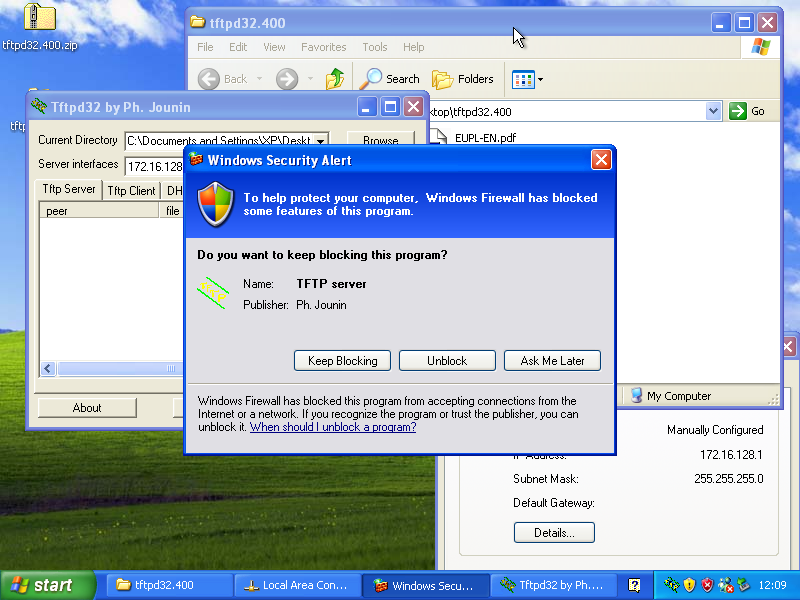Open the tftpd32.400.zip desktop icon
Image resolution: width=800 pixels, height=600 pixels.
(x=39, y=18)
